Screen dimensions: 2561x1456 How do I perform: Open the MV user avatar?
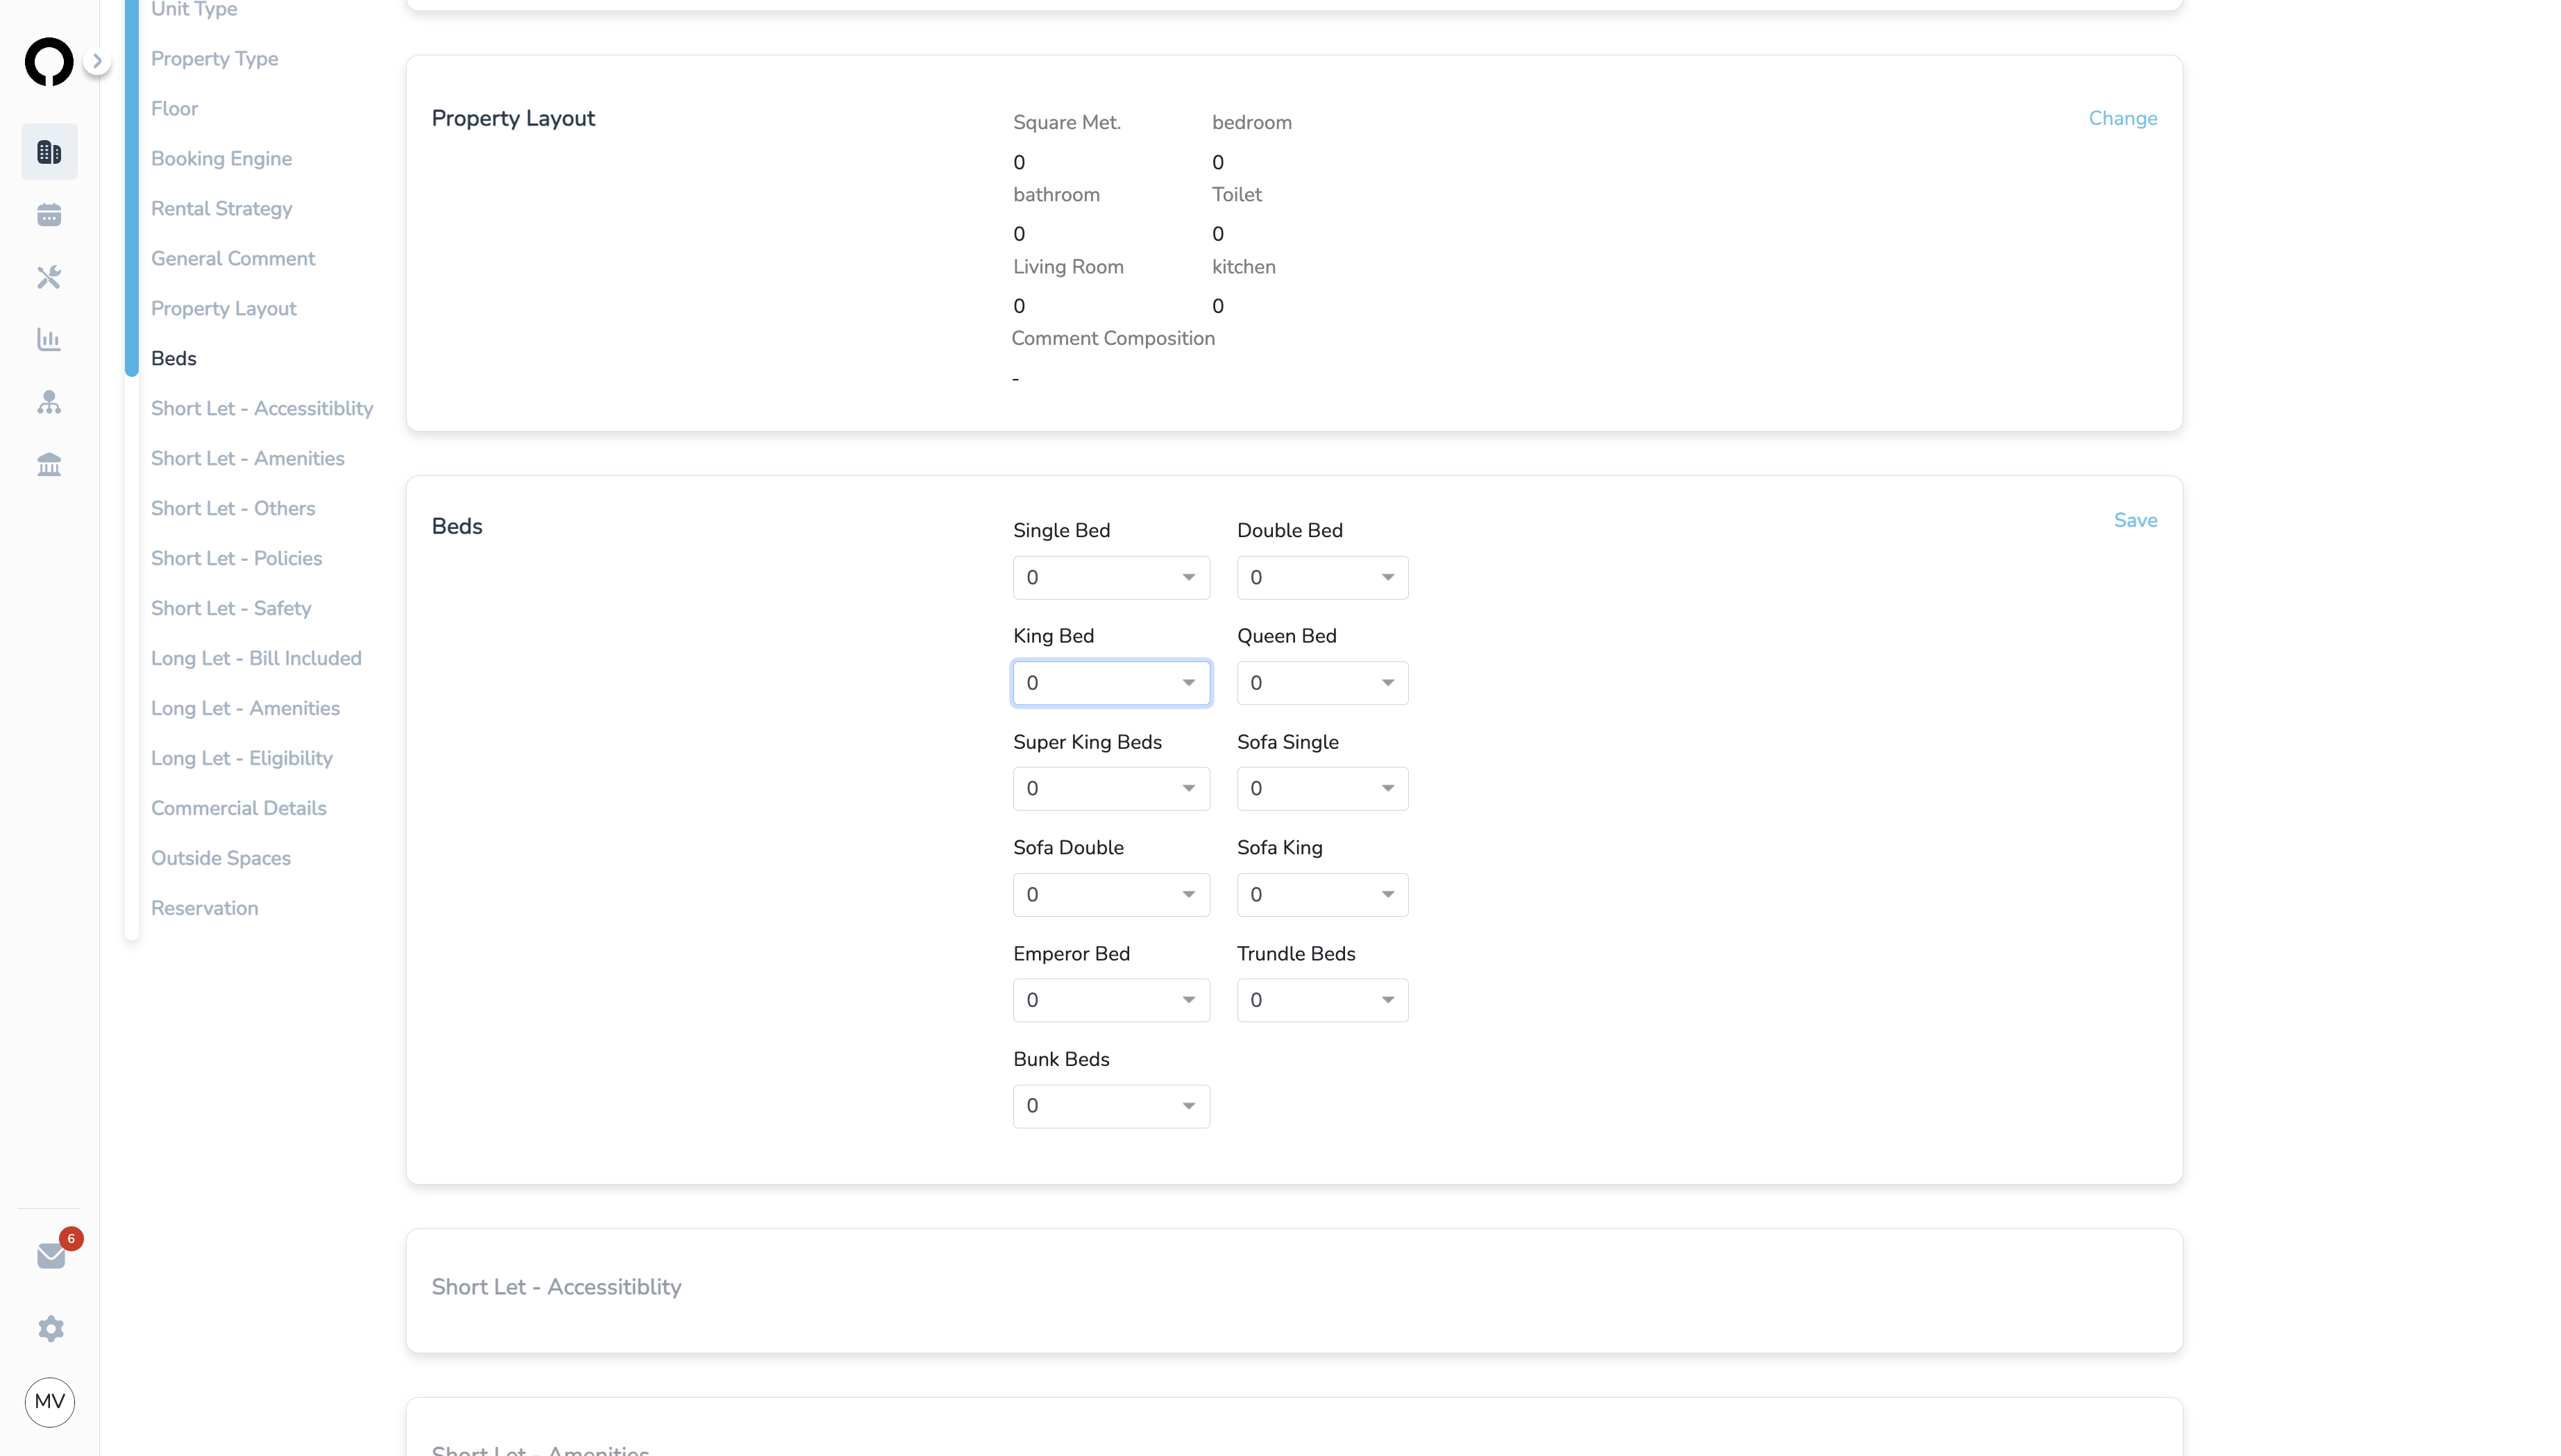click(x=50, y=1402)
